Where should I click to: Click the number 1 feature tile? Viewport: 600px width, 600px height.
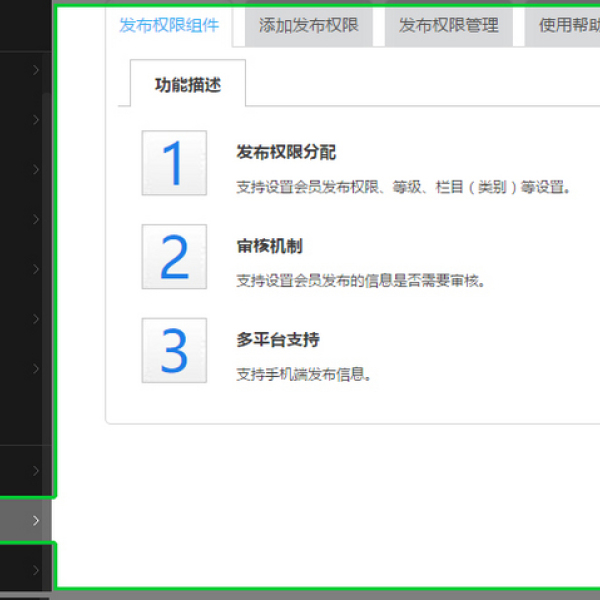click(174, 163)
